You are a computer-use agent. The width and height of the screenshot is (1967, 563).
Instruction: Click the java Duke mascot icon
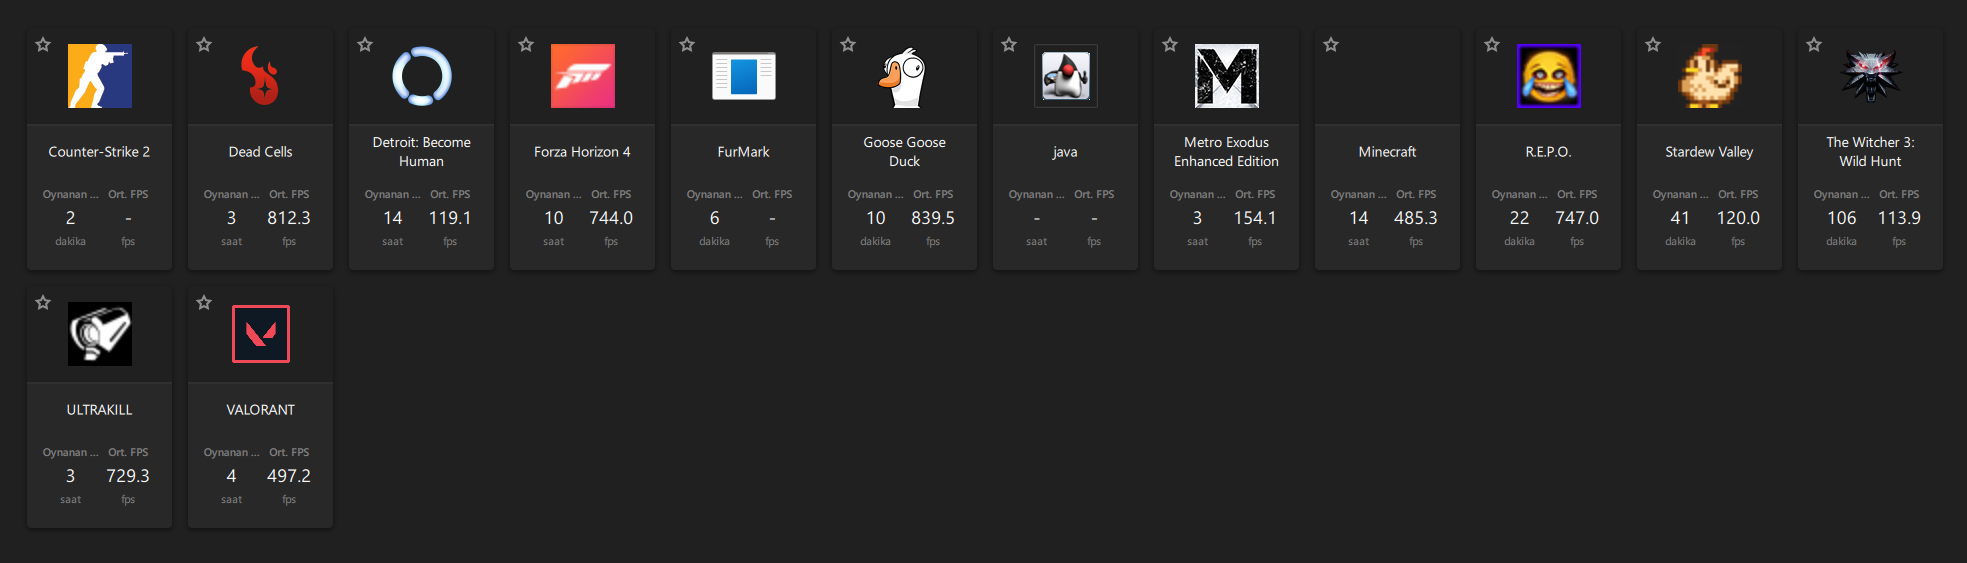(x=1066, y=76)
